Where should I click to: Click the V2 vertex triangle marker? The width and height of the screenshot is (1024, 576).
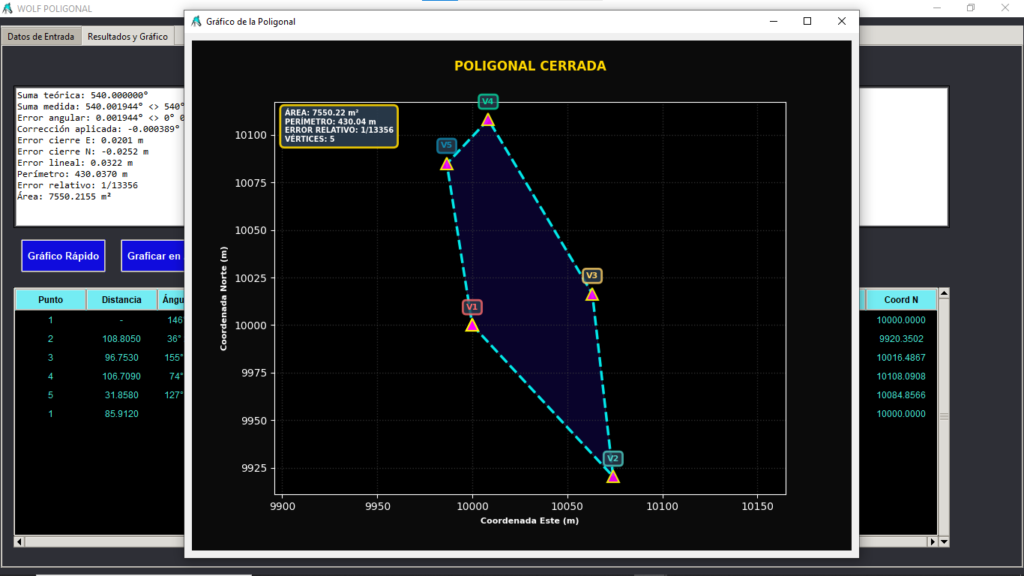pyautogui.click(x=613, y=476)
